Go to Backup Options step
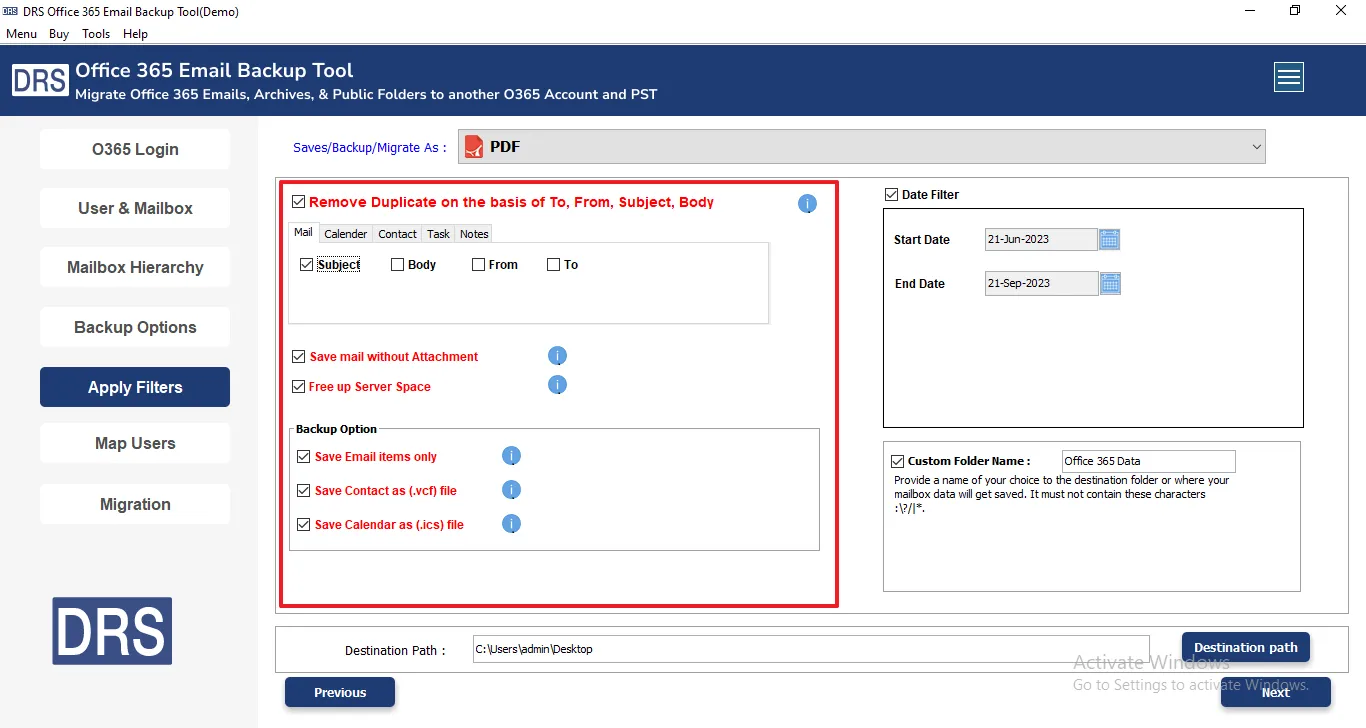1366x728 pixels. point(135,327)
